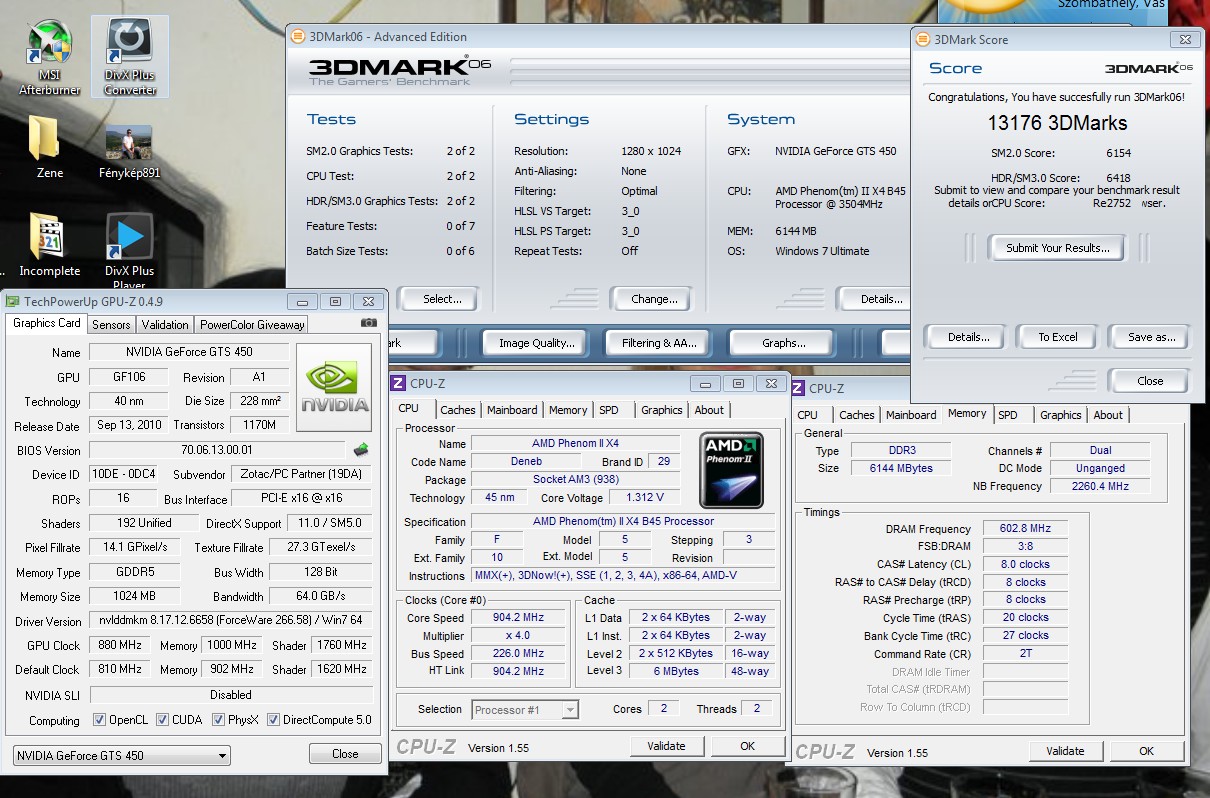Viewport: 1210px width, 798px height.
Task: Open Fénykép891 image thumbnail on desktop
Action: click(x=130, y=152)
